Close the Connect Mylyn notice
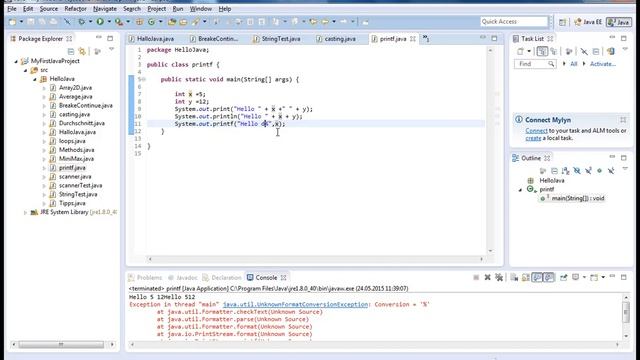This screenshot has height=360, width=640. click(623, 120)
